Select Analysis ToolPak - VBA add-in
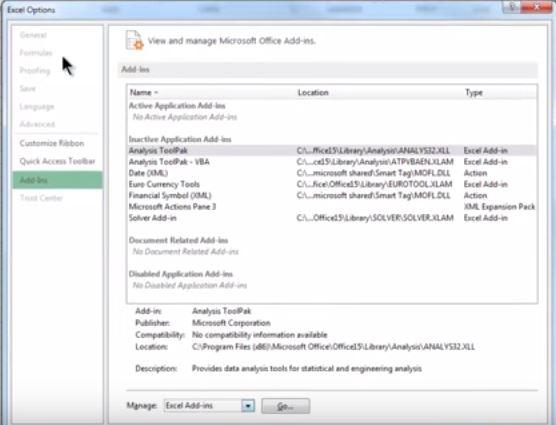 coord(169,162)
